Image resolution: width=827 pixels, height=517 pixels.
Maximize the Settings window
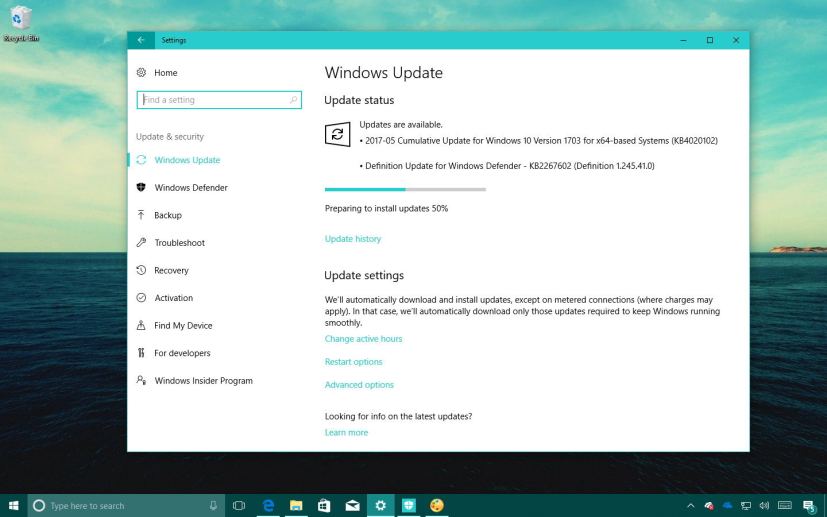(x=710, y=40)
